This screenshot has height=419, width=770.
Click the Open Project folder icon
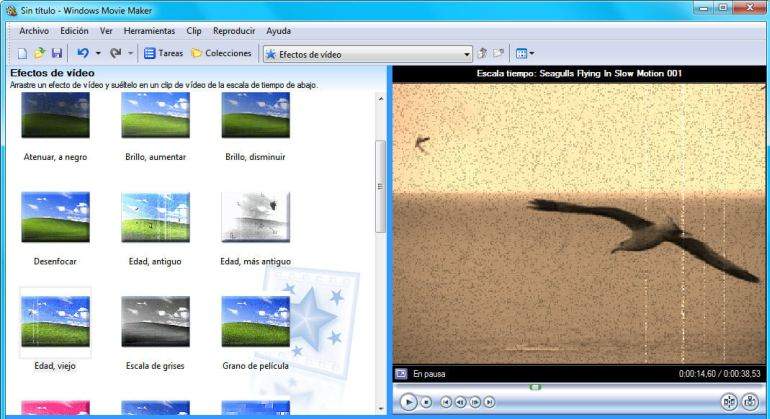pyautogui.click(x=39, y=53)
